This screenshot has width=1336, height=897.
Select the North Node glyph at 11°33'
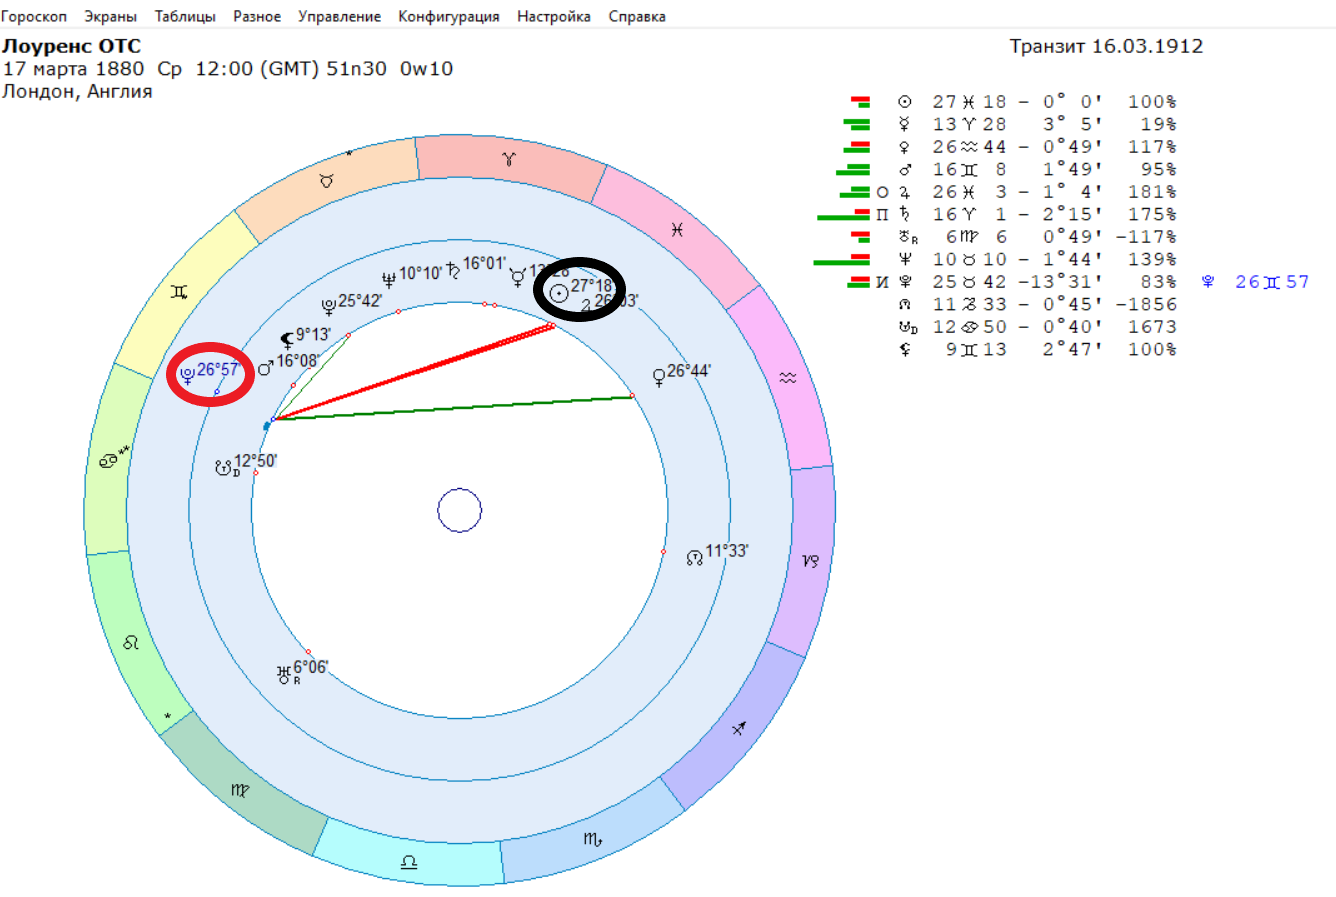point(694,557)
